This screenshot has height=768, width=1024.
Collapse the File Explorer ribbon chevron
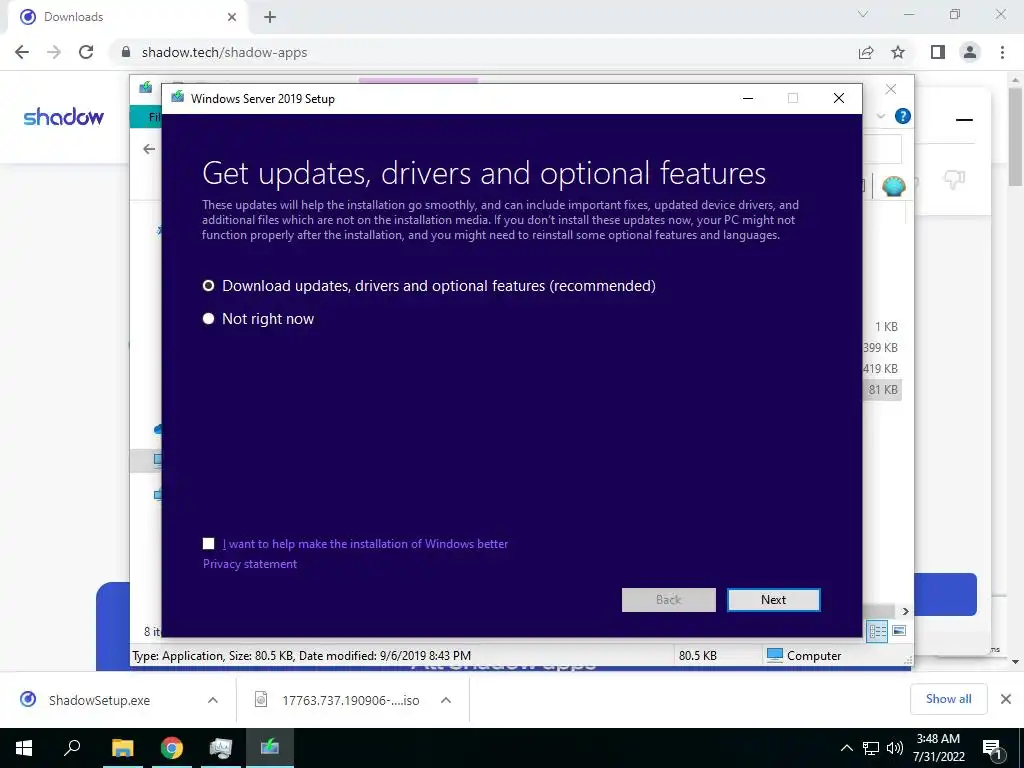tap(881, 116)
